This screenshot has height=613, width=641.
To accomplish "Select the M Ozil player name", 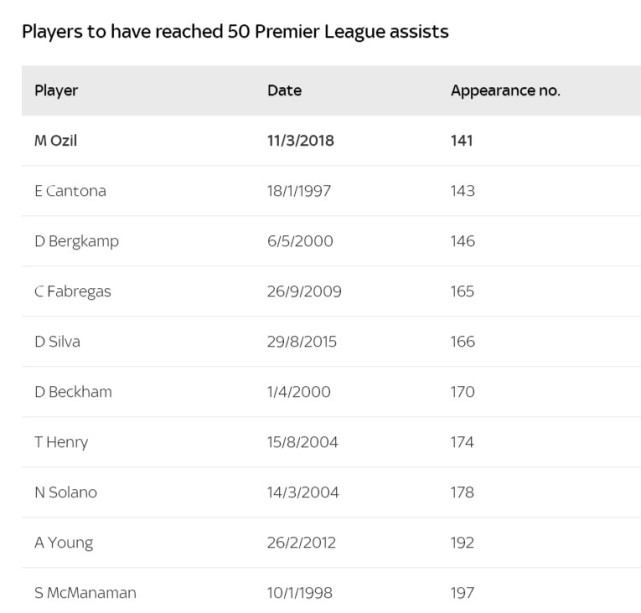I will pyautogui.click(x=56, y=141).
